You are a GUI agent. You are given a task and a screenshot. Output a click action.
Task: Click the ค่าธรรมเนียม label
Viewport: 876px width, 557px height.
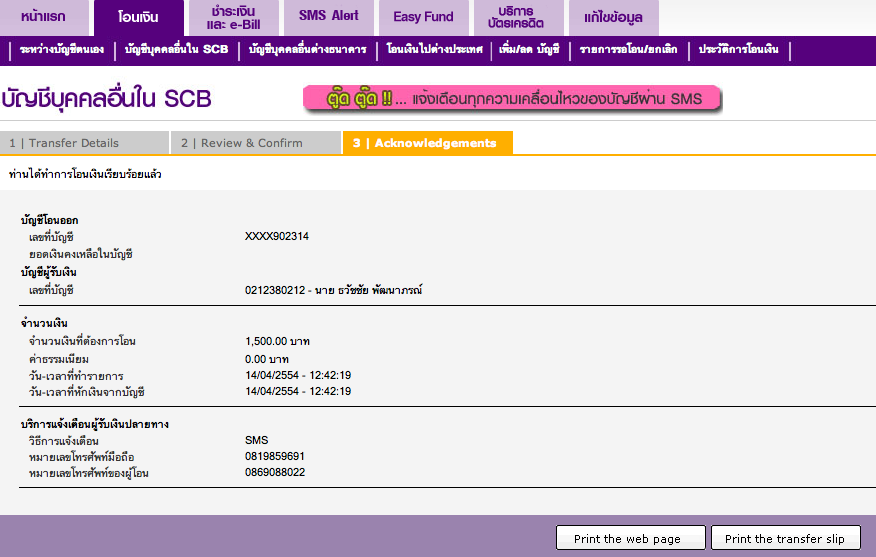[x=59, y=359]
